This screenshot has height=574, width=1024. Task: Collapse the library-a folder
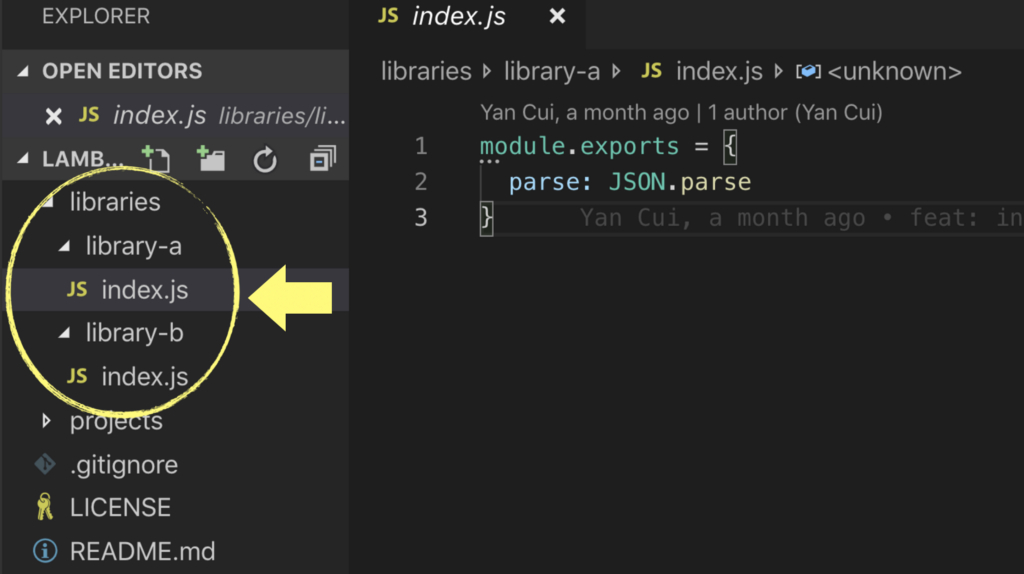point(65,246)
